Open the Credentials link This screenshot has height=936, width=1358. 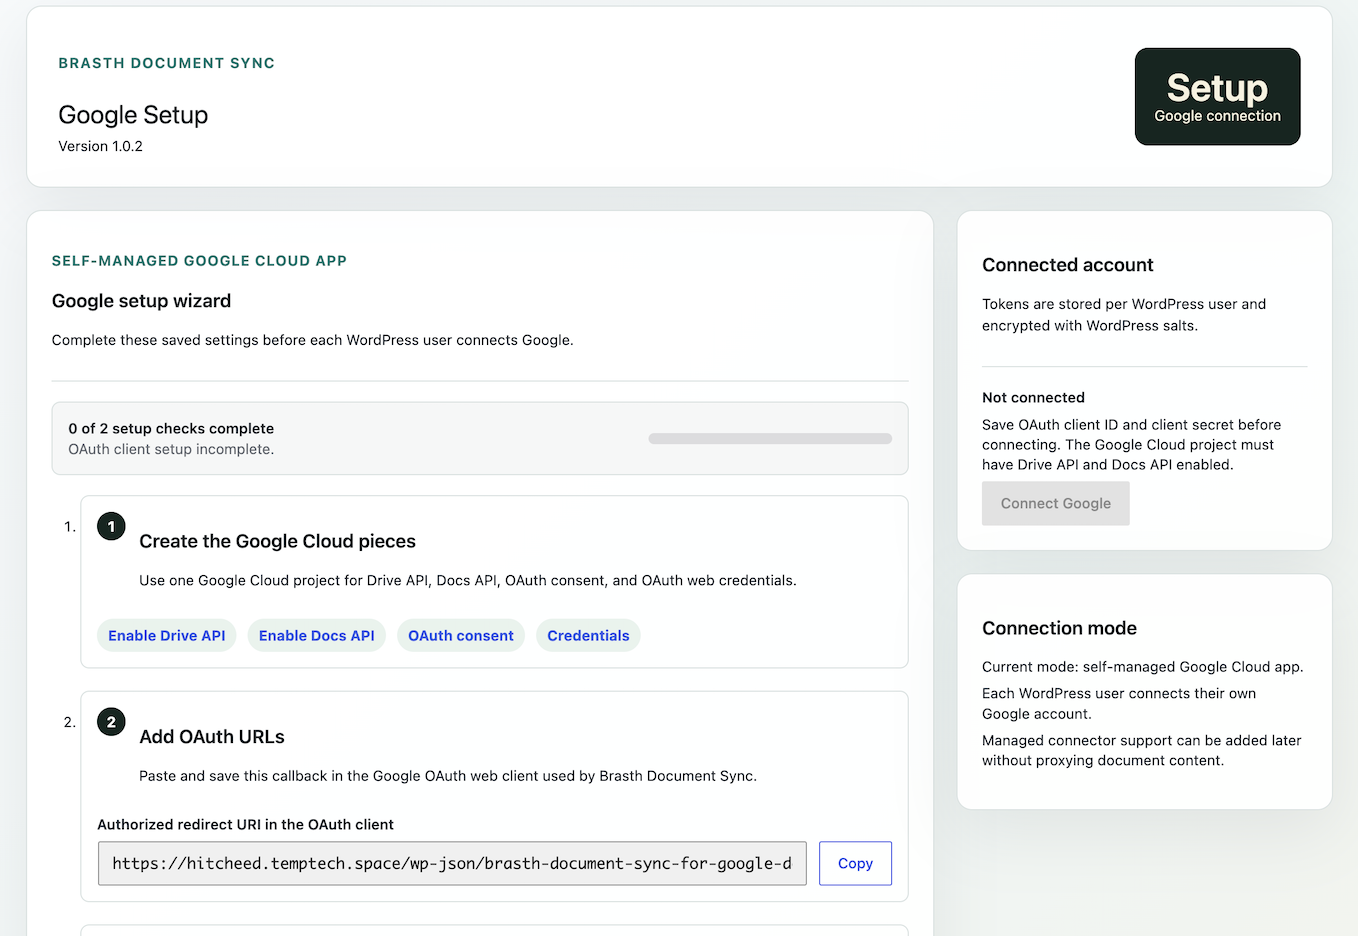(x=588, y=636)
